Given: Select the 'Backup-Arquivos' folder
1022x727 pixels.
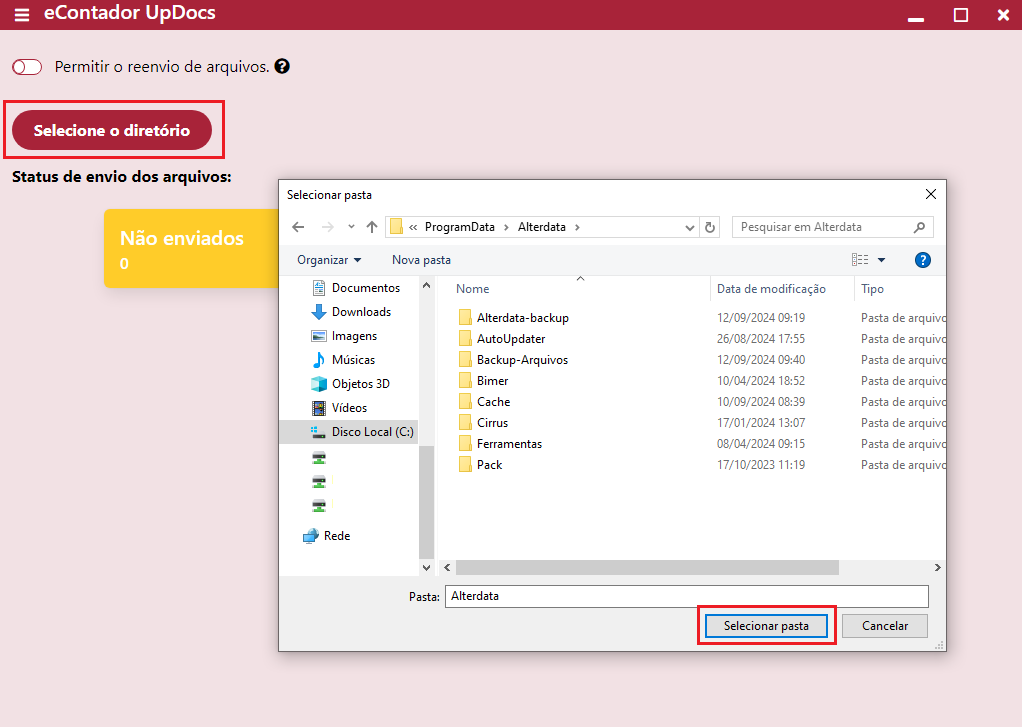Looking at the screenshot, I should pyautogui.click(x=522, y=360).
